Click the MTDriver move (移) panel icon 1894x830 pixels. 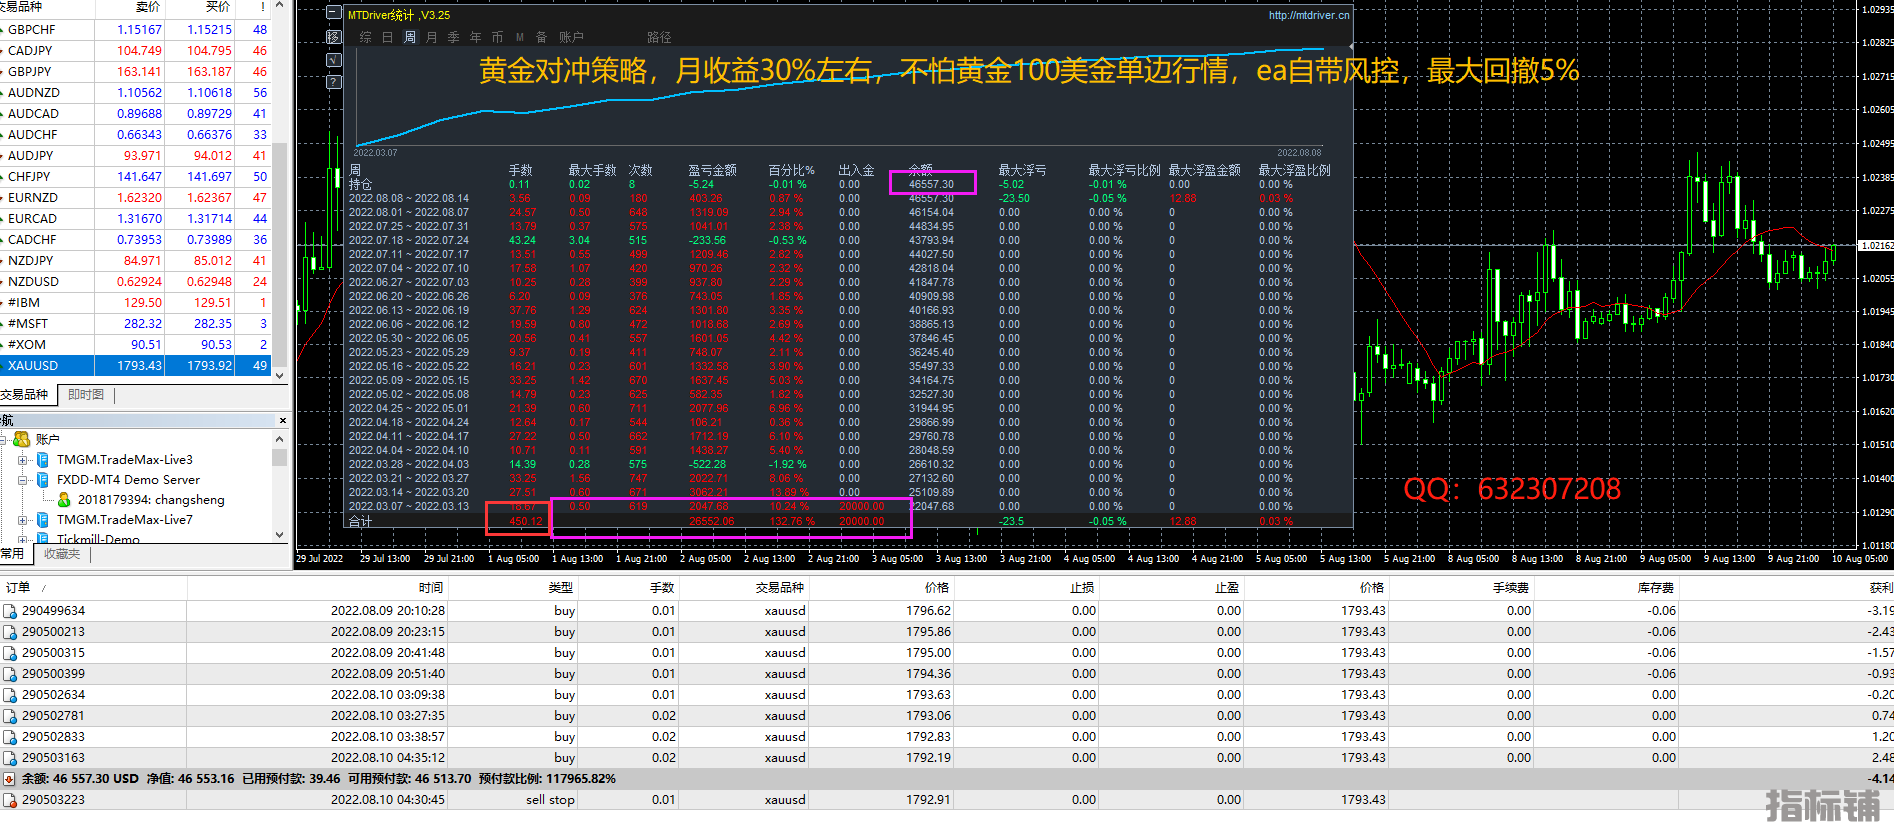(334, 37)
